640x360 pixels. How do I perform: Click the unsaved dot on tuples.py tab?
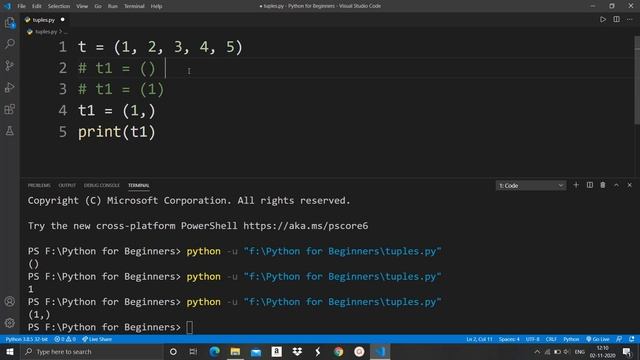point(62,20)
